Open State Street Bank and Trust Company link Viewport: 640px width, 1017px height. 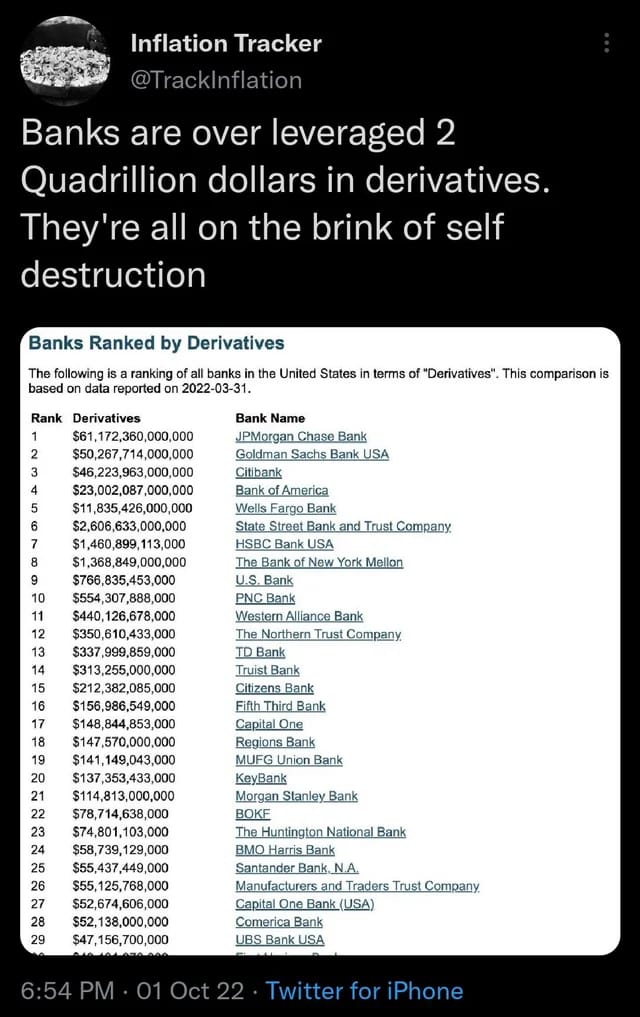(343, 526)
